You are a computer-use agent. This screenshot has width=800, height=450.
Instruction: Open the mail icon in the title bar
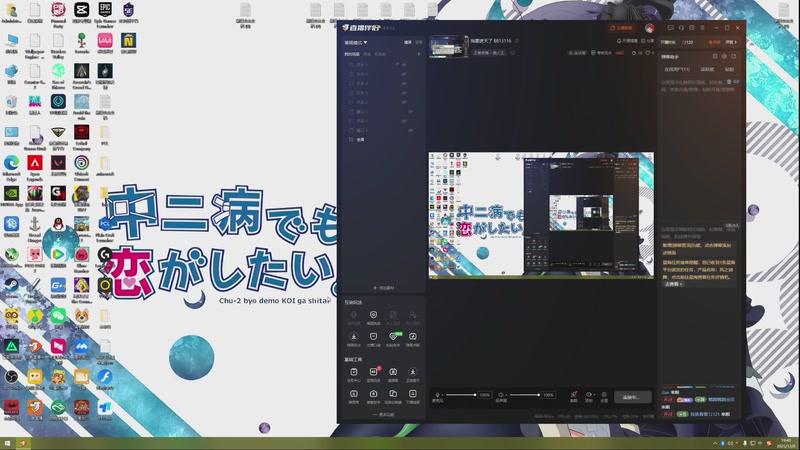pyautogui.click(x=692, y=28)
